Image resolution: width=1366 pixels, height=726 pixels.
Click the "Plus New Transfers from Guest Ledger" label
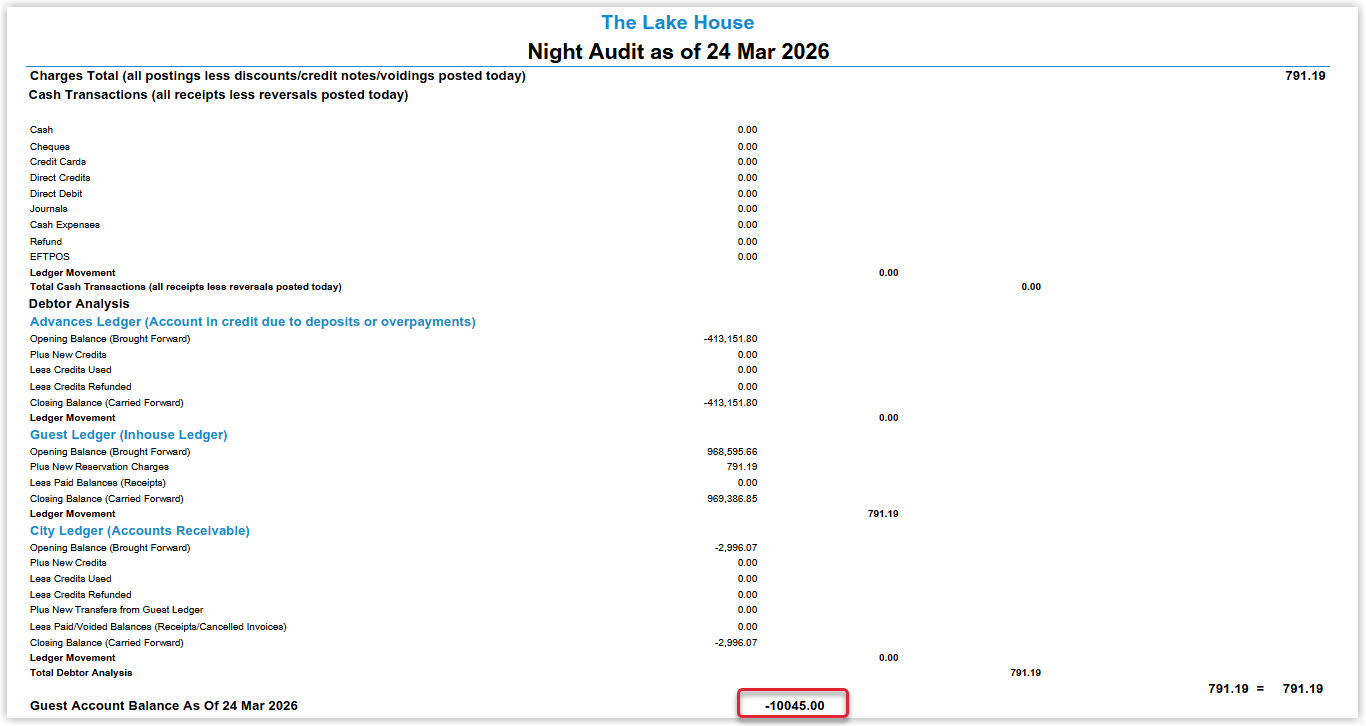117,610
